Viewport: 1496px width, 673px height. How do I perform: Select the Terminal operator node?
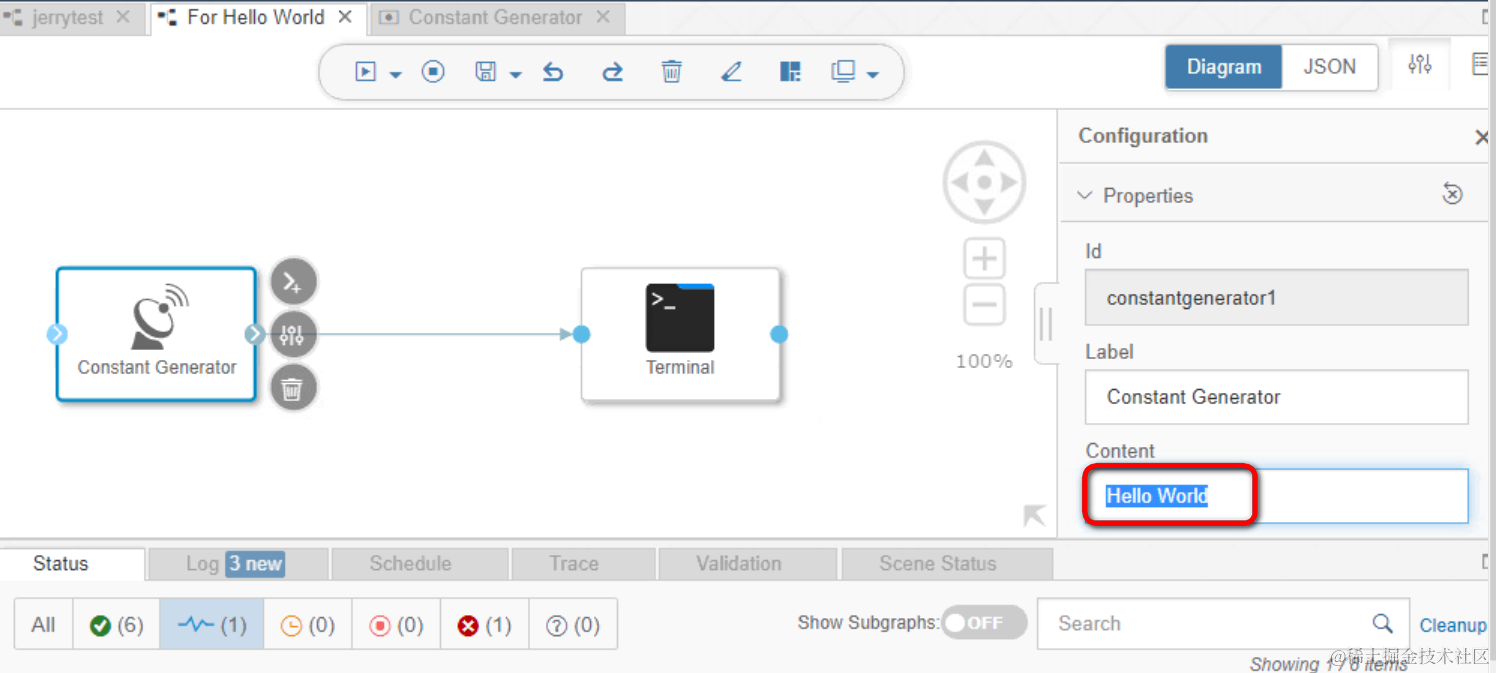click(680, 334)
